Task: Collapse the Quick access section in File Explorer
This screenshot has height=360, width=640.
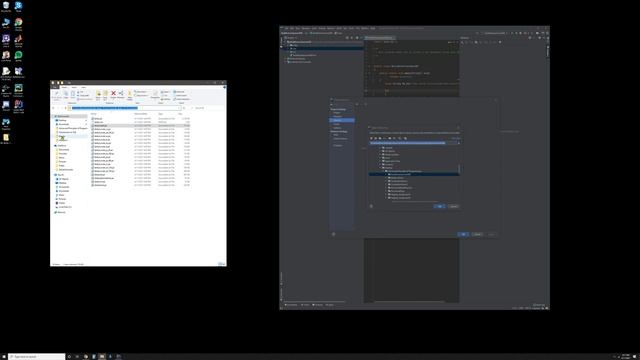Action: click(53, 116)
